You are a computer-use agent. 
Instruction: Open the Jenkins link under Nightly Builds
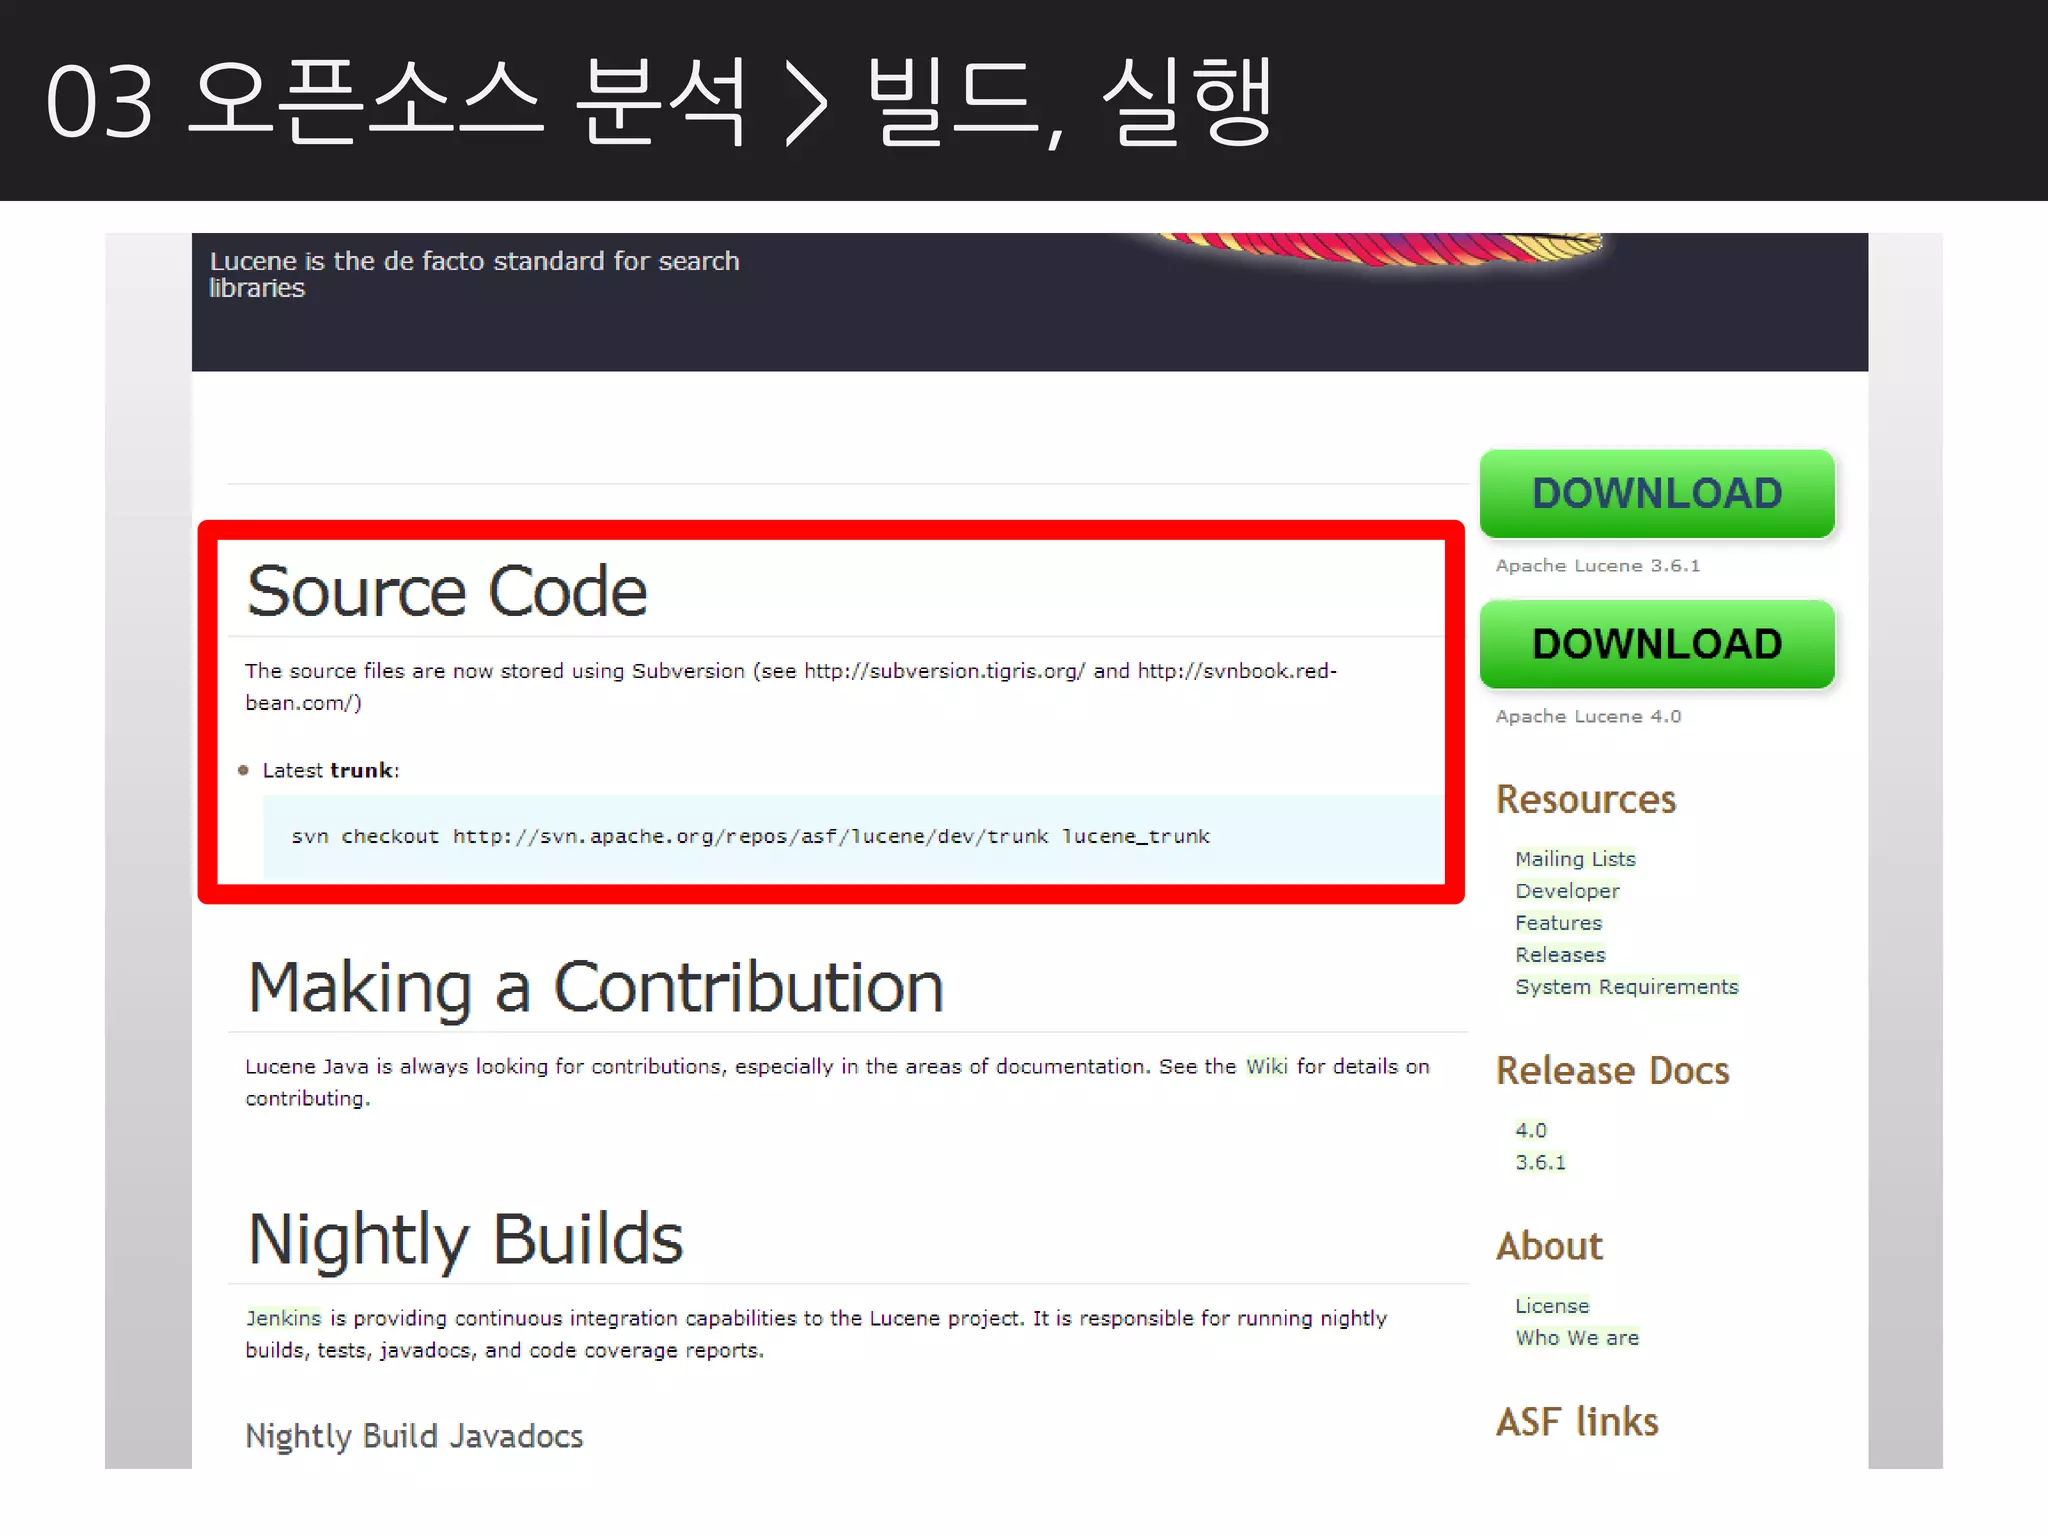tap(284, 1318)
